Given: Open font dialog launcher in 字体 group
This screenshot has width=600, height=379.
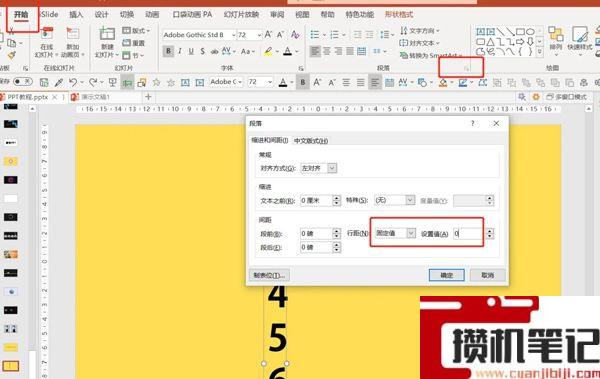Looking at the screenshot, I should click(x=301, y=68).
